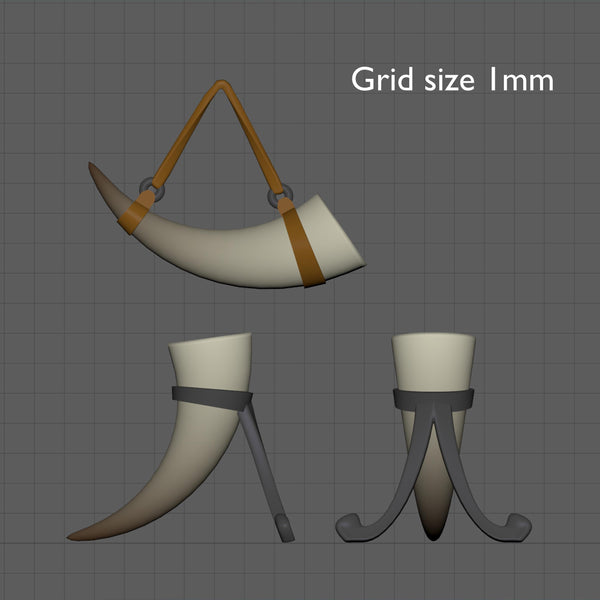Select the hanging horn with leather strap
Screen dimensions: 600x600
[x=227, y=184]
